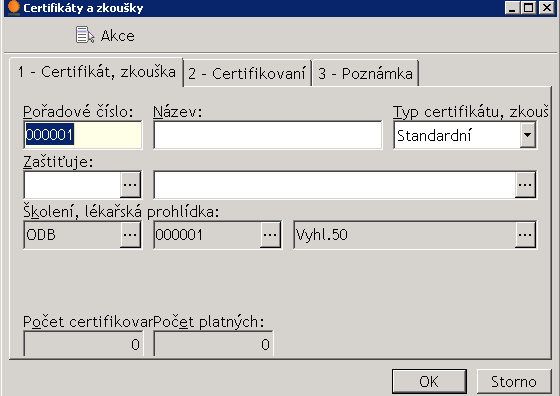The width and height of the screenshot is (560, 396).
Task: Click the long Zaštiťuje name field
Action: tap(335, 185)
